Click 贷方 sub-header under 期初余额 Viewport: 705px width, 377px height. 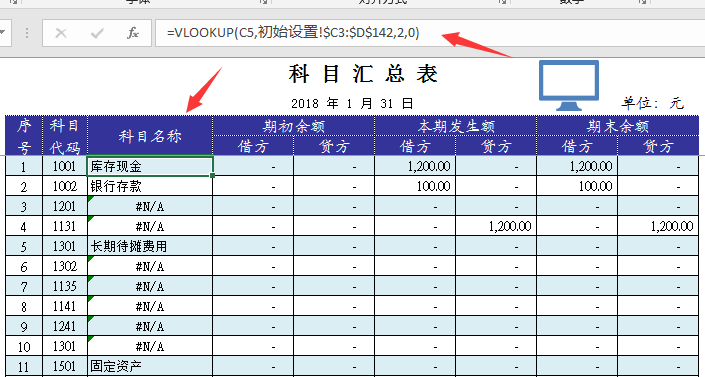pyautogui.click(x=334, y=146)
